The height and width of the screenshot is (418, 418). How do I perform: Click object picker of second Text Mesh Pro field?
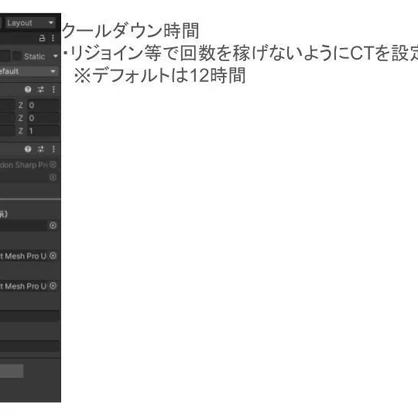53,286
